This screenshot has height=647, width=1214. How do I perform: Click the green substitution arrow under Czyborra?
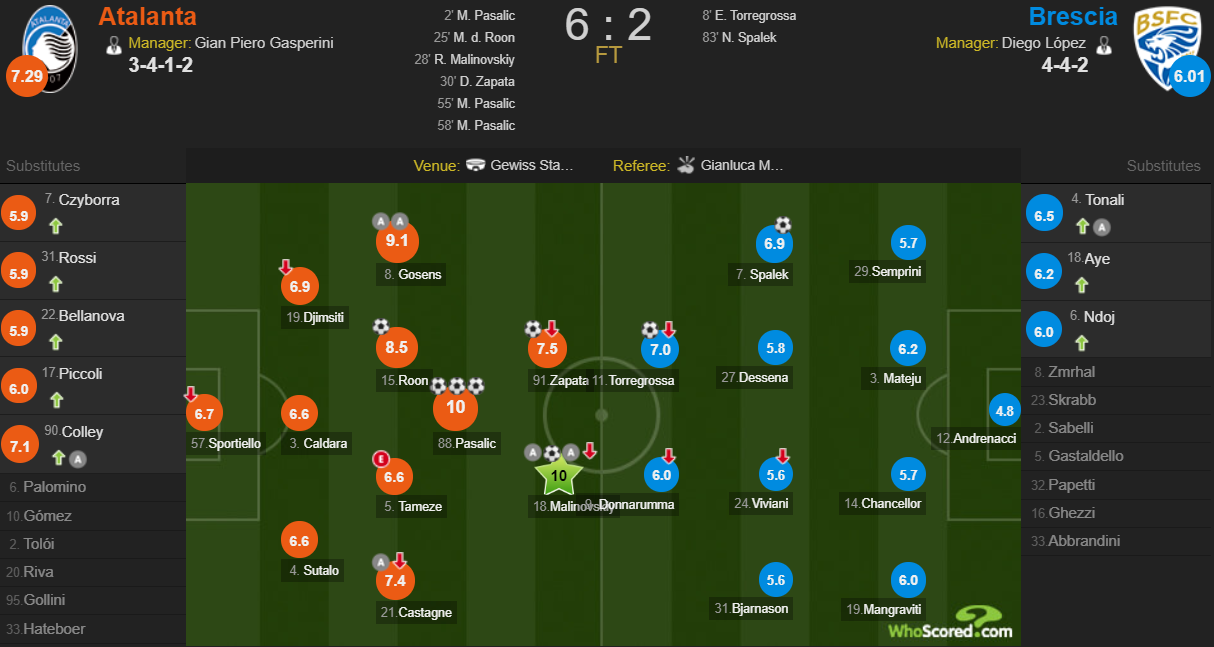(x=56, y=226)
